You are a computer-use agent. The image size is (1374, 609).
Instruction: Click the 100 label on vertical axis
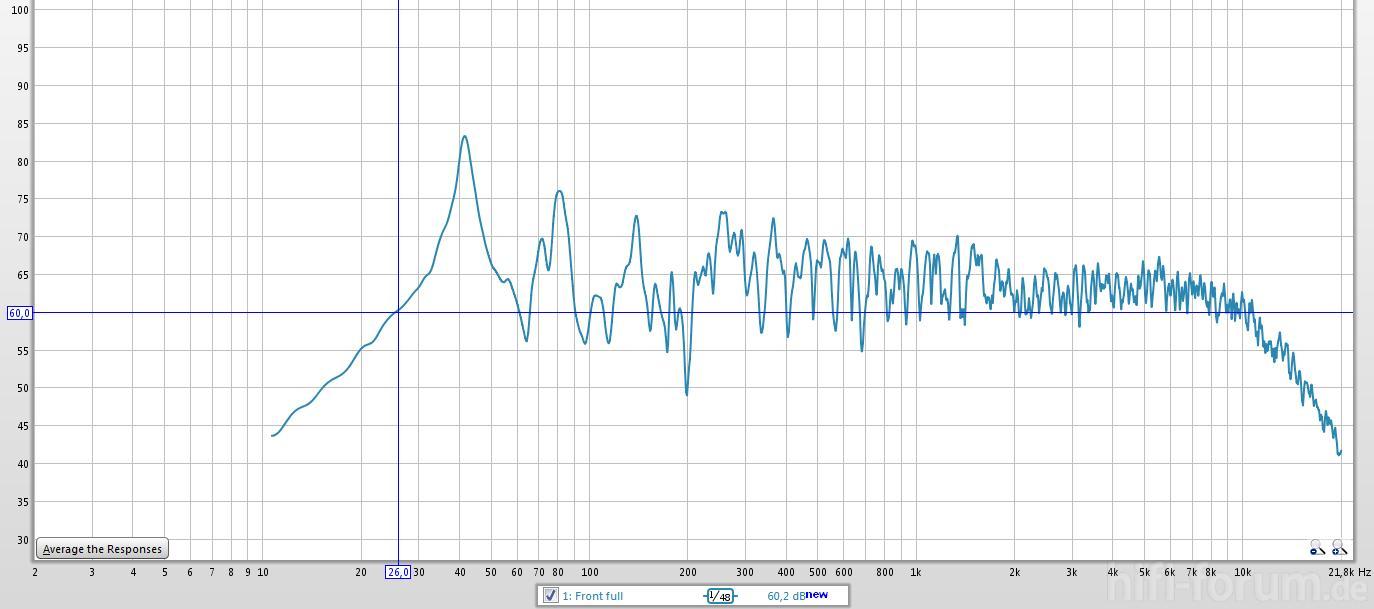19,9
